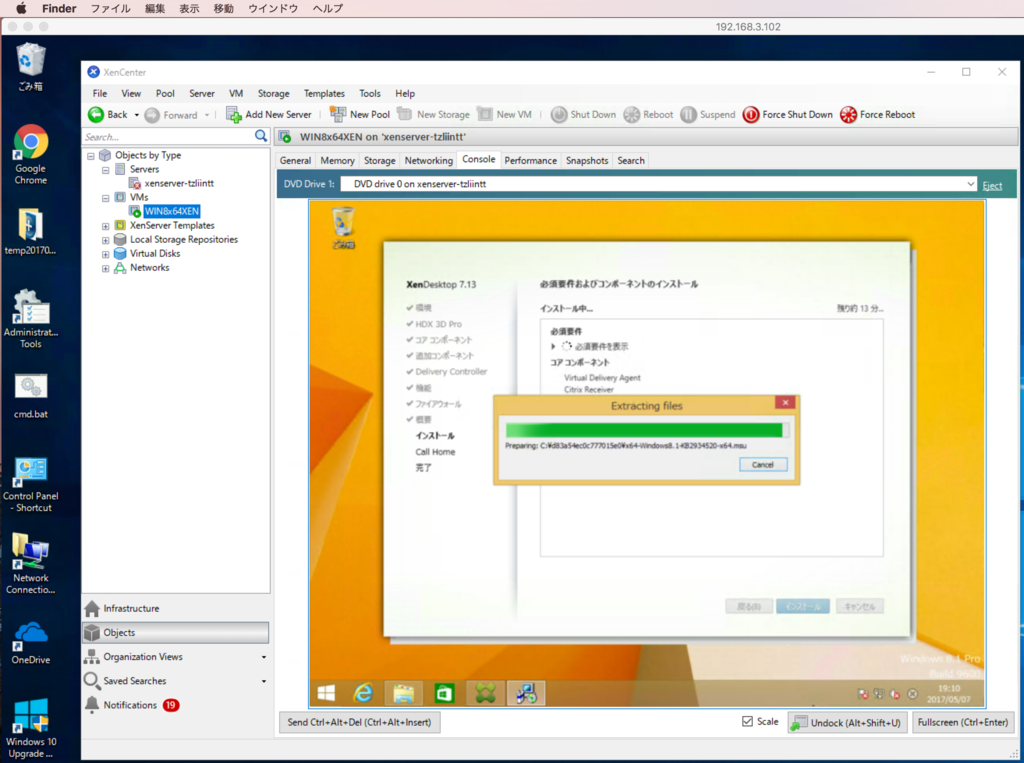Viewport: 1024px width, 763px height.
Task: Select the Infrastructure view
Action: point(131,608)
